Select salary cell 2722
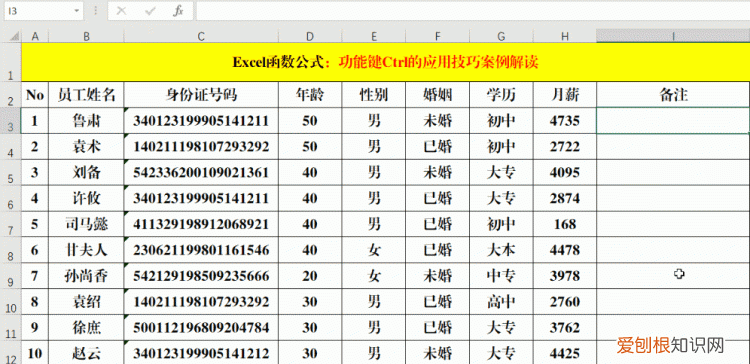 565,146
